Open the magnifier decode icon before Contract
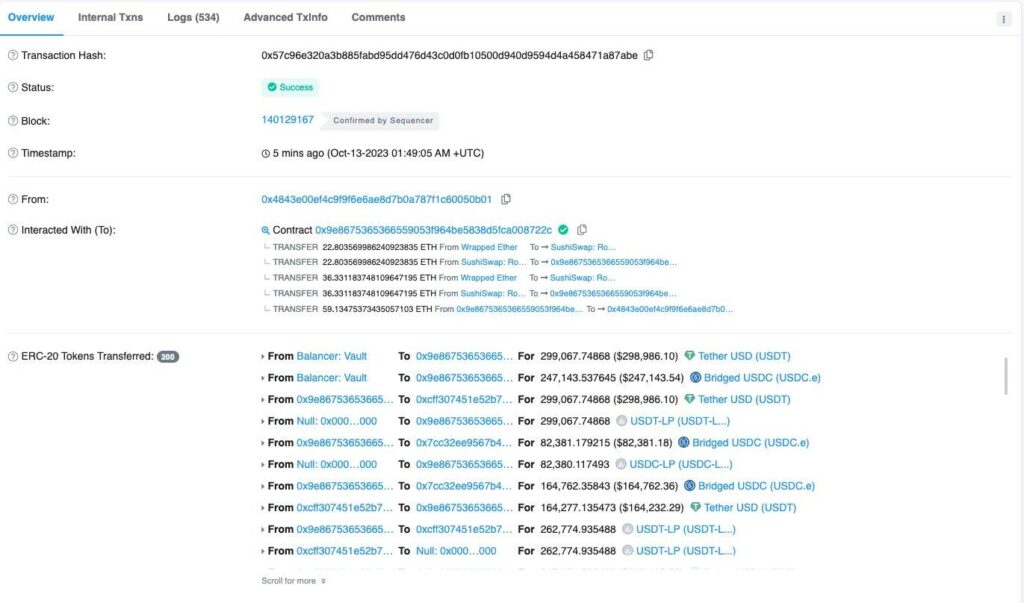Screen dimensions: 1024x603 point(264,229)
